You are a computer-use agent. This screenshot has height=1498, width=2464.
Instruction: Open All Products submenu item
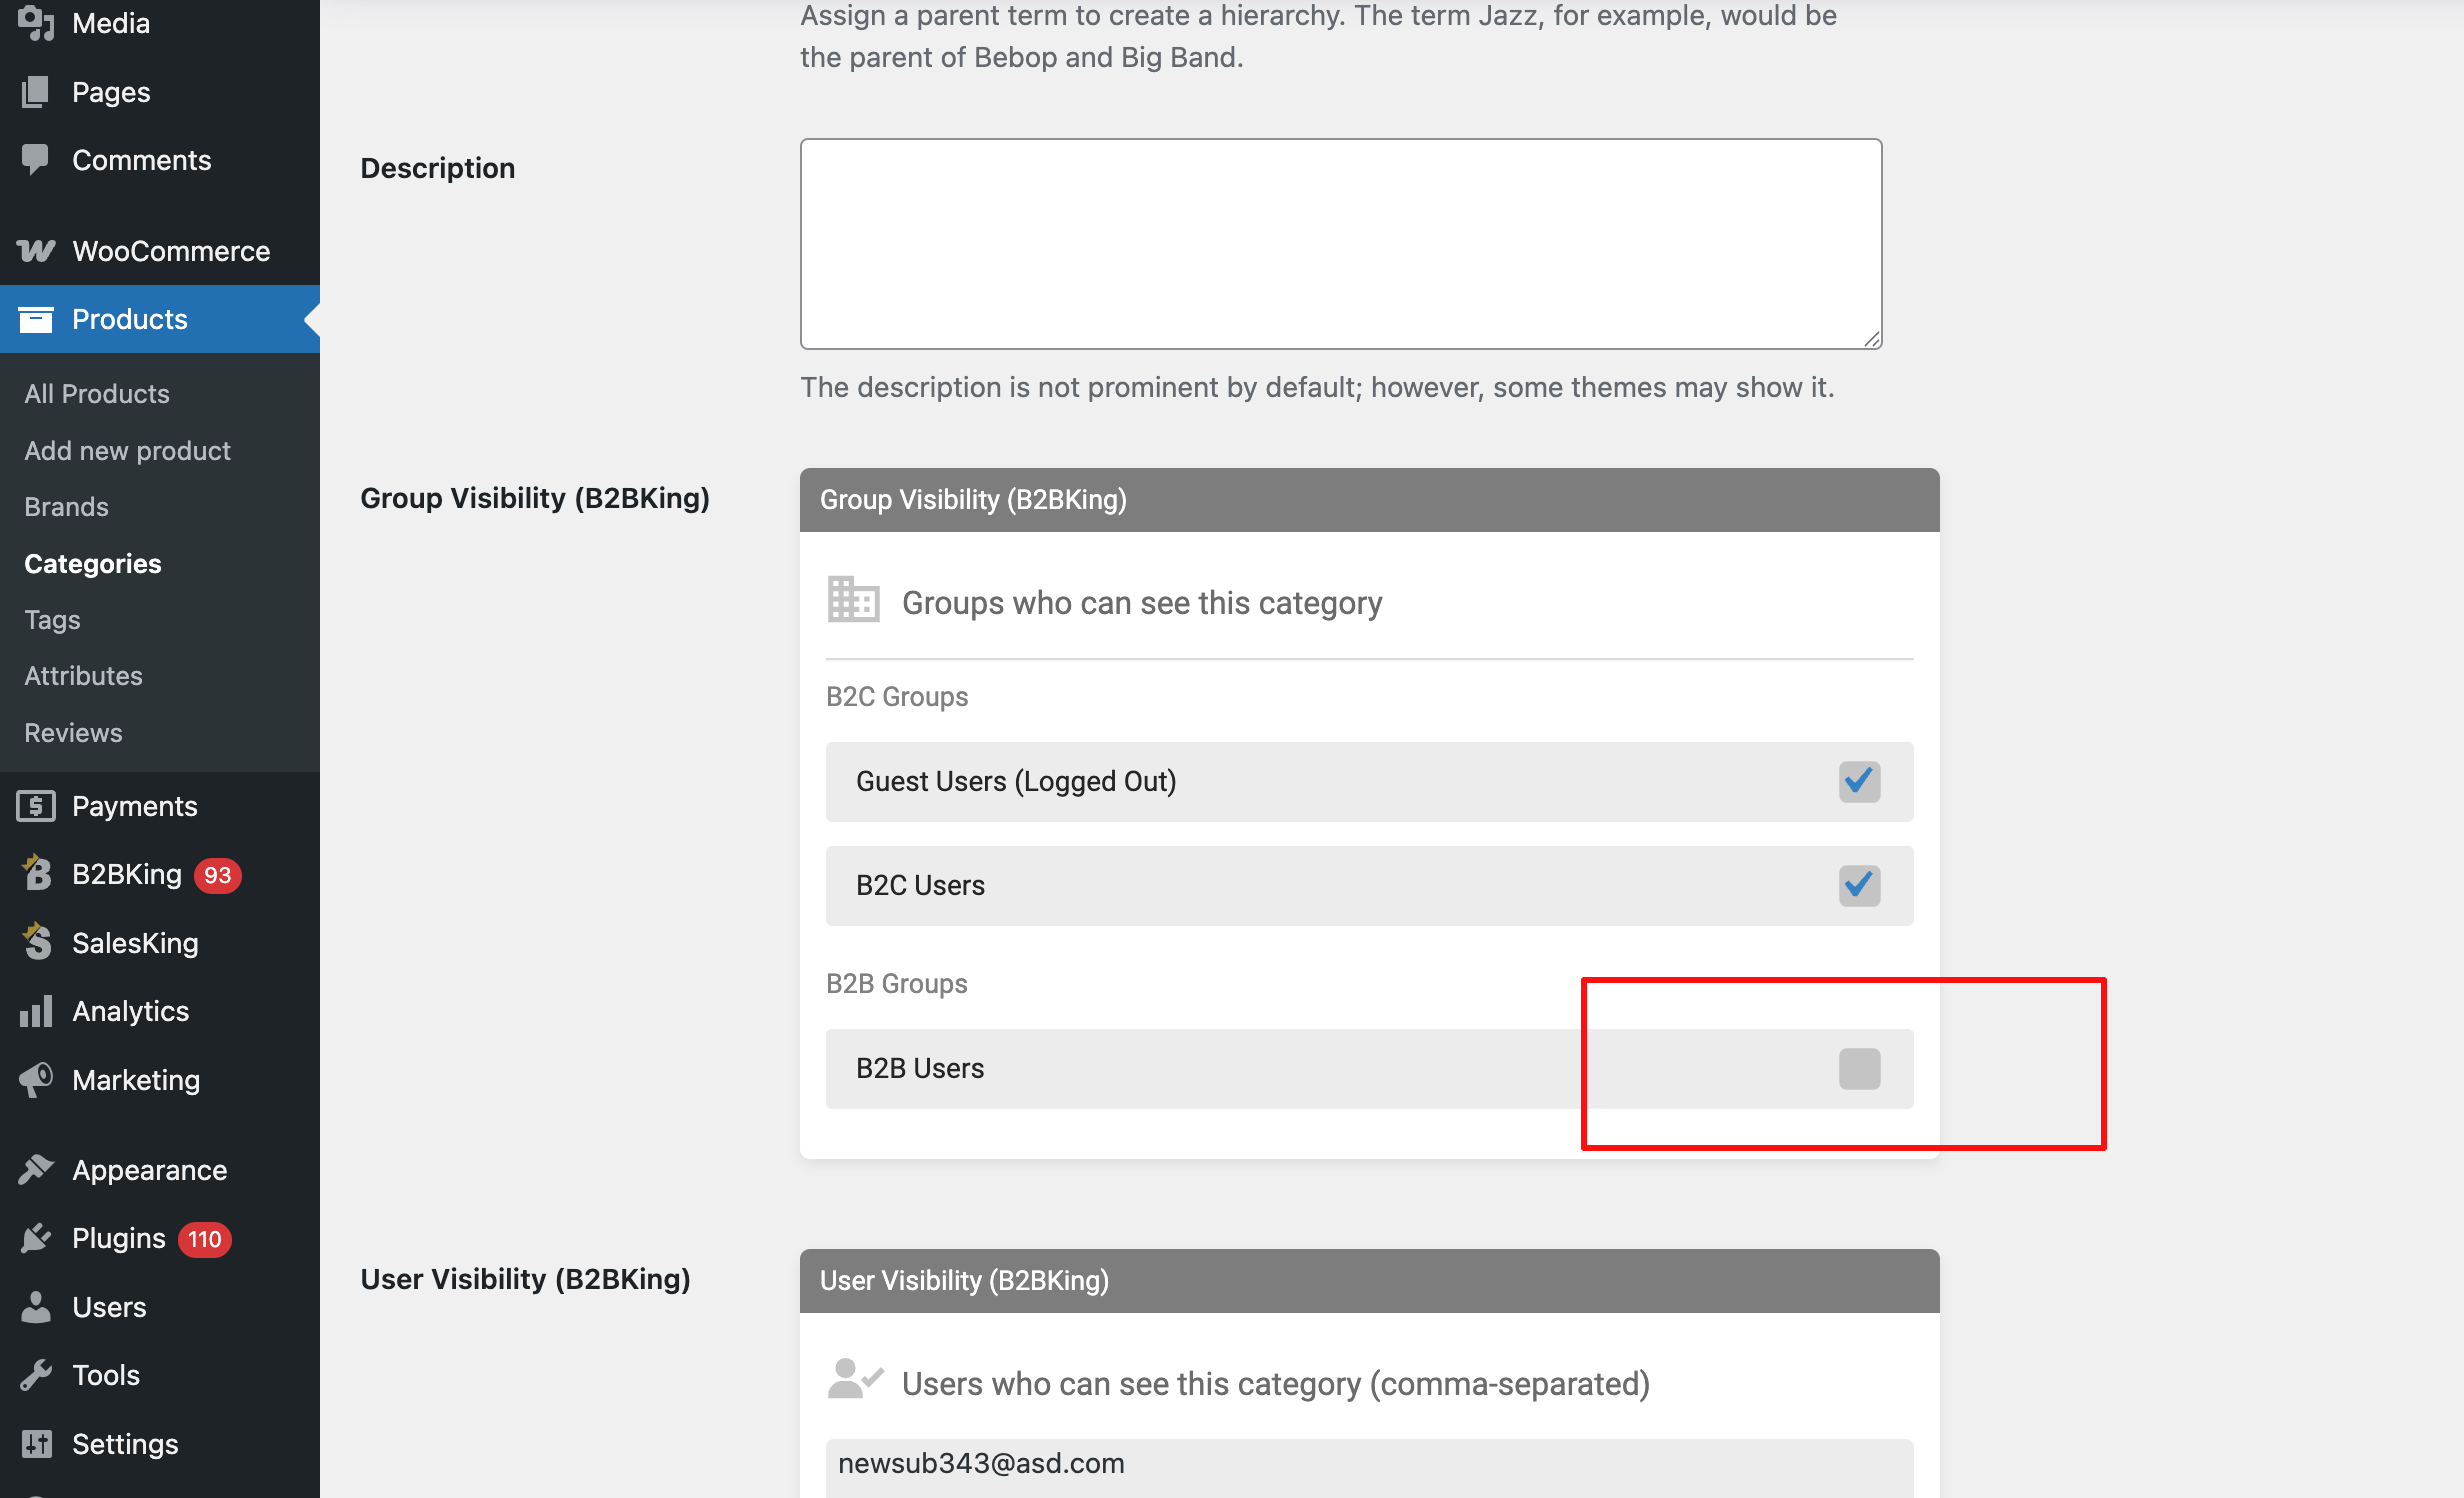[x=97, y=394]
